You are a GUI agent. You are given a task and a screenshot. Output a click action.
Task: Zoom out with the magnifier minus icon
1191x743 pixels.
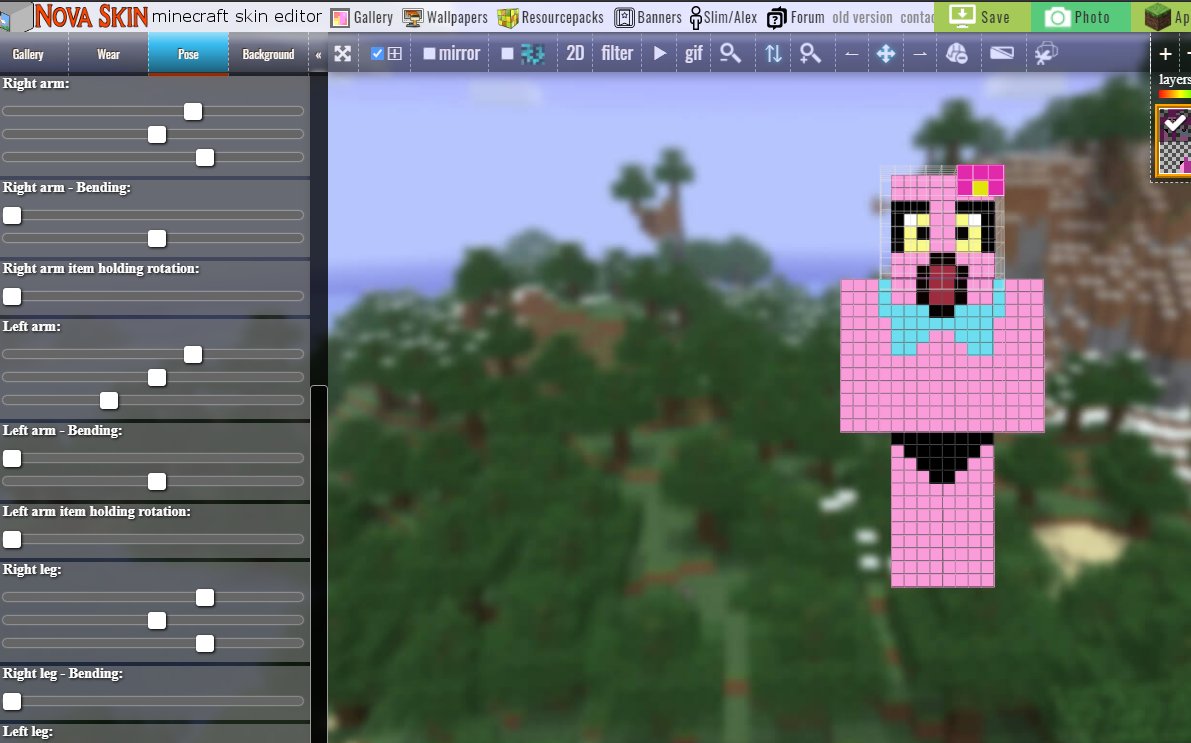[x=731, y=53]
